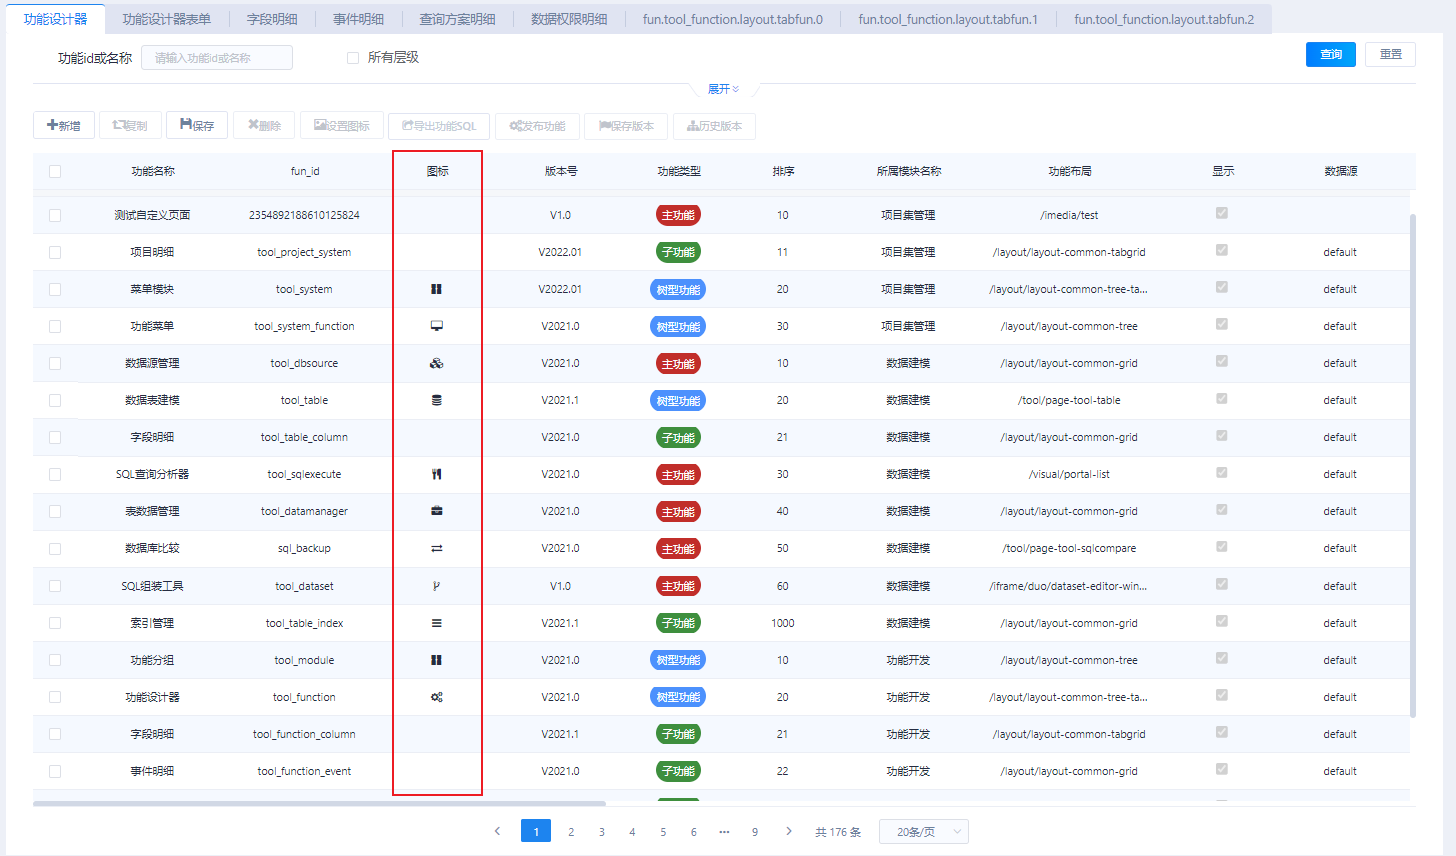Screen dimensions: 1456x856
Task: Click the tool_project_system cell
Action: [x=304, y=252]
